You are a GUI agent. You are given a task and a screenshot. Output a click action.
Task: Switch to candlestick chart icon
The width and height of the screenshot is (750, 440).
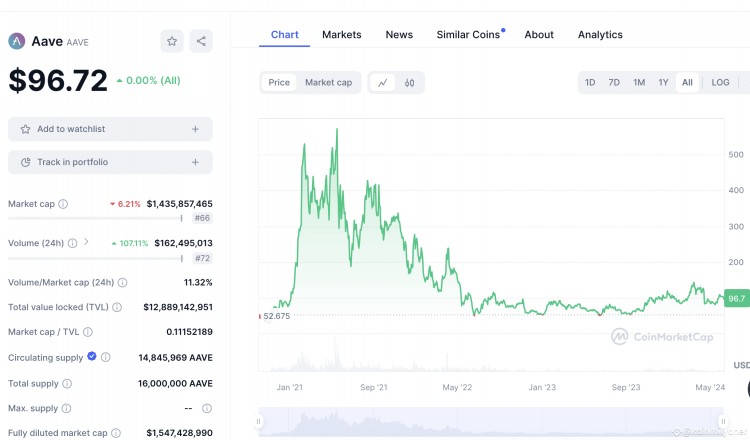point(410,82)
